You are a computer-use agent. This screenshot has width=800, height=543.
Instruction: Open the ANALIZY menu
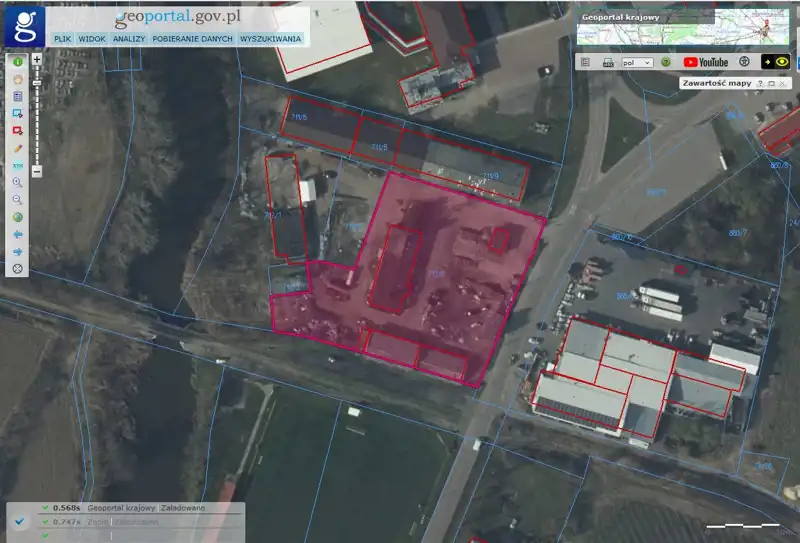(x=129, y=39)
